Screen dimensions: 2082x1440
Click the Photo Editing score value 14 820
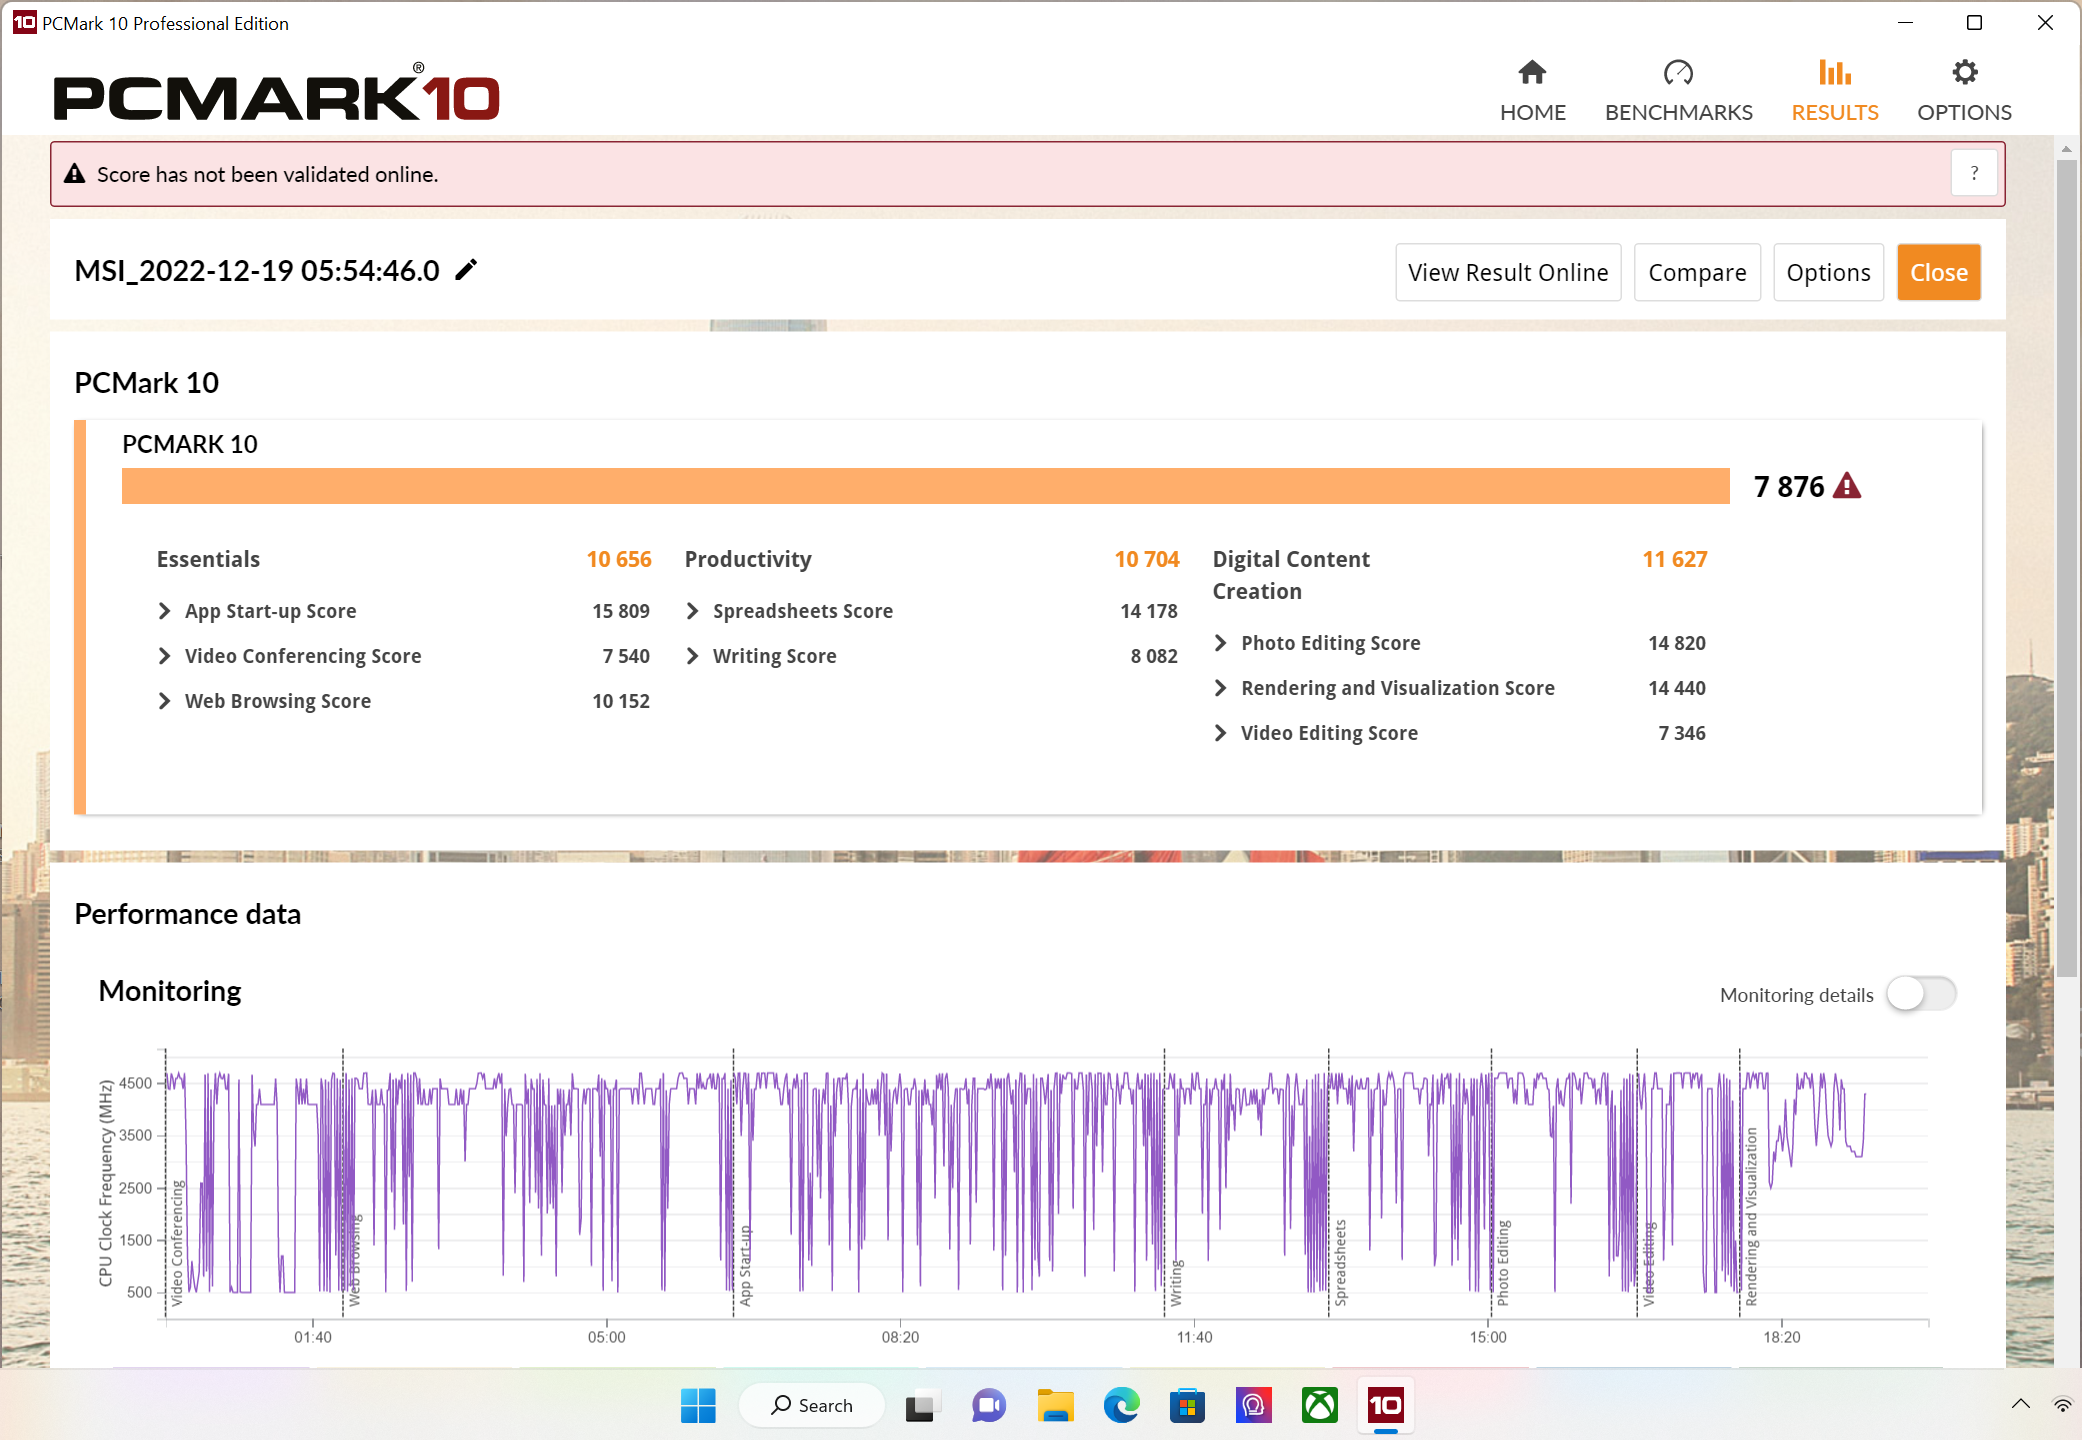click(1677, 643)
